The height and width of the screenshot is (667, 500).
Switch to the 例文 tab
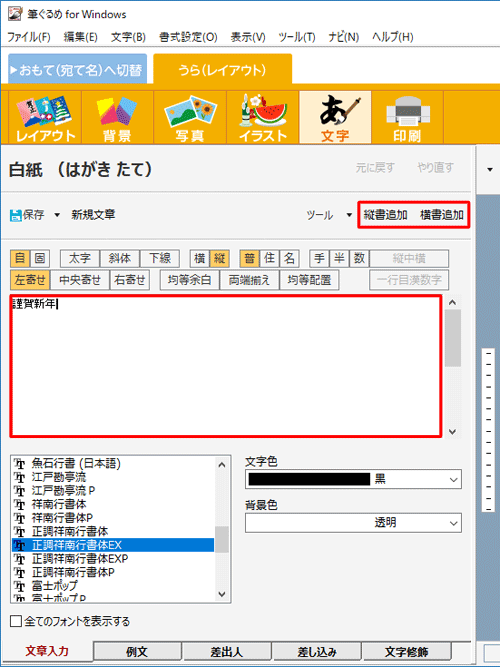(x=137, y=652)
